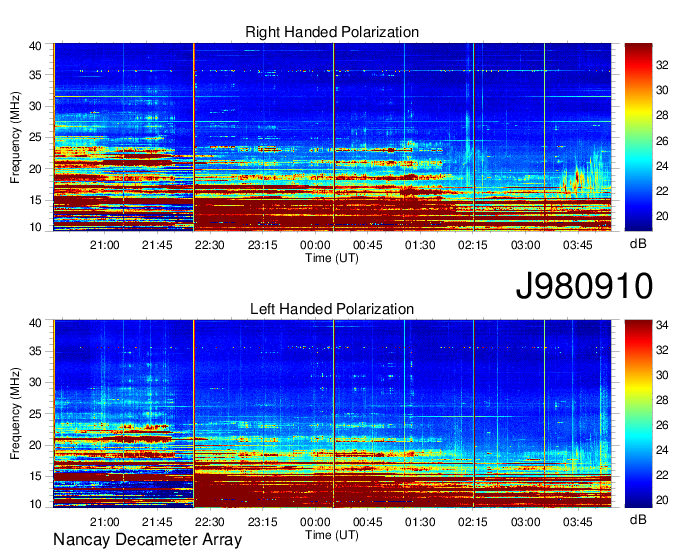The width and height of the screenshot is (680, 552).
Task: Click the top panel Time (UT) axis label
Action: [332, 258]
